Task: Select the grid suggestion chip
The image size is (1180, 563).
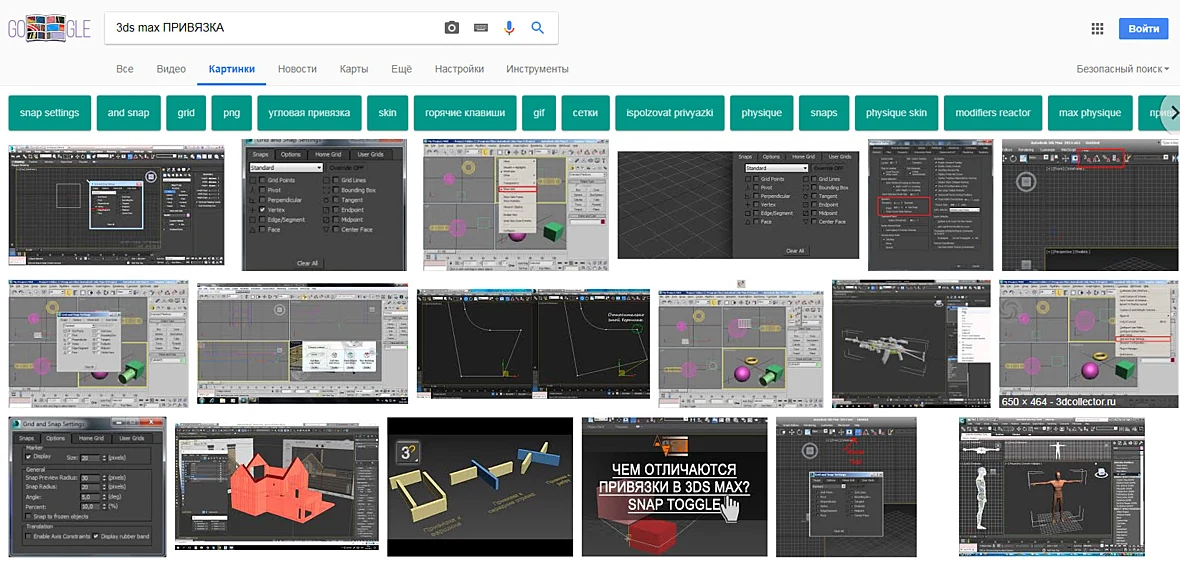Action: [186, 113]
